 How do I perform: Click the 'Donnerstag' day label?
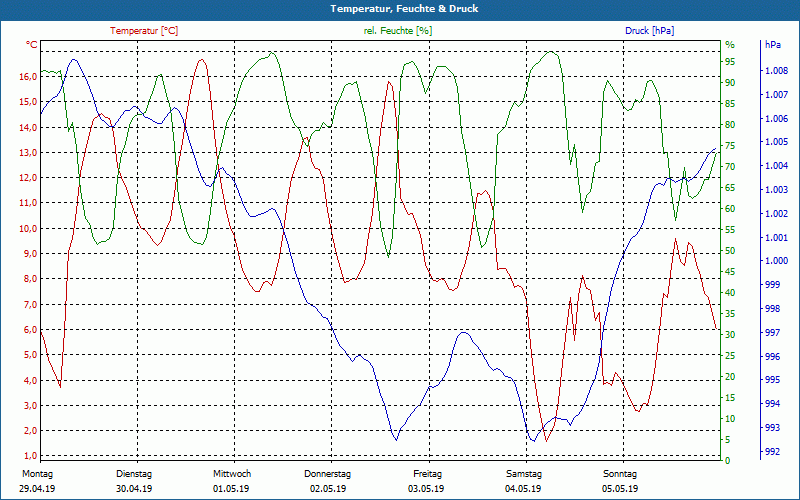[x=328, y=474]
